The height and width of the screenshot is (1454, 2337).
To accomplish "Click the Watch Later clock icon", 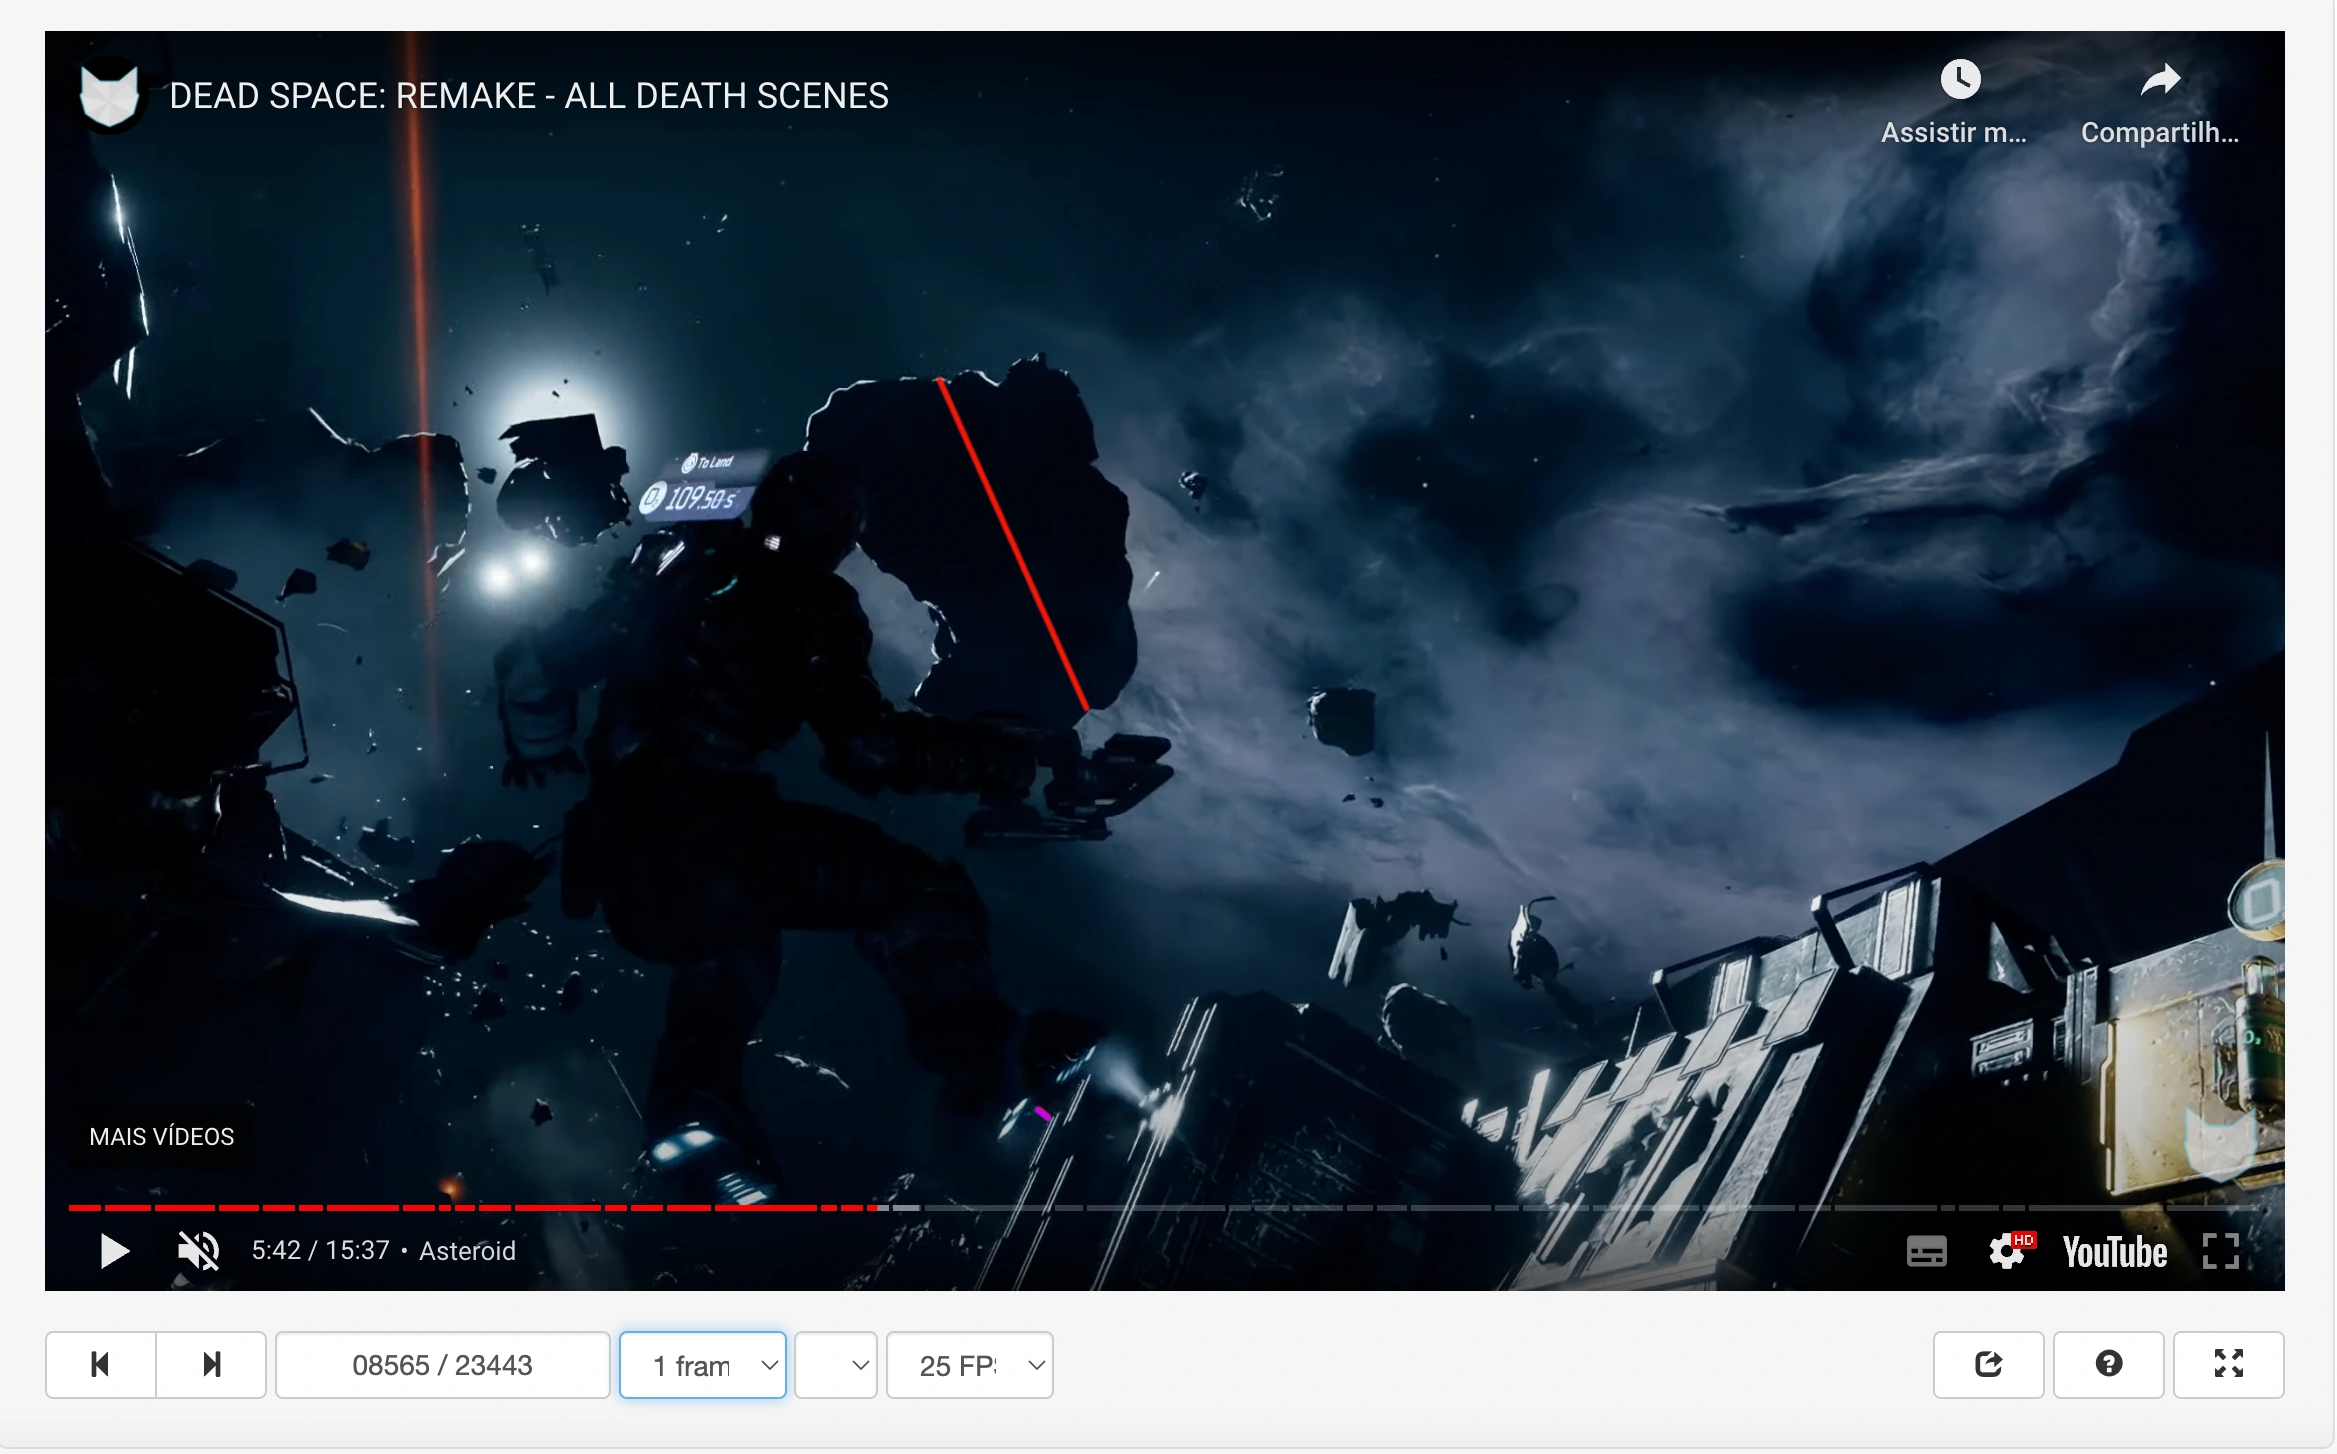I will 1959,80.
